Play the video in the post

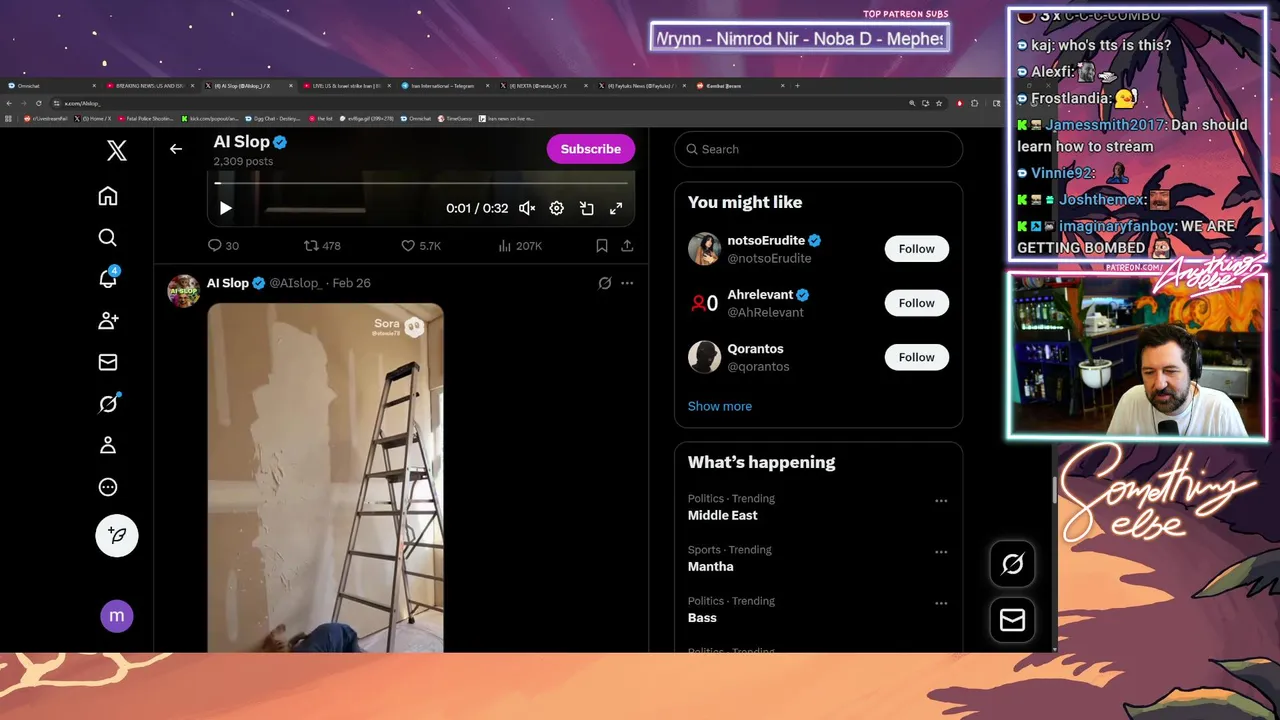coord(225,208)
